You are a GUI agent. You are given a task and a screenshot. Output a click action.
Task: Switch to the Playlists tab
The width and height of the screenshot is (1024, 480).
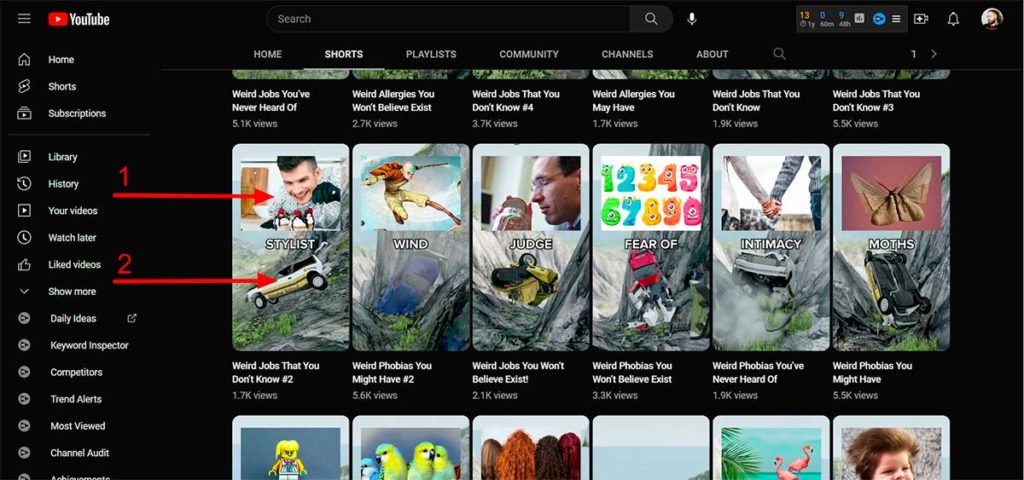(x=430, y=54)
